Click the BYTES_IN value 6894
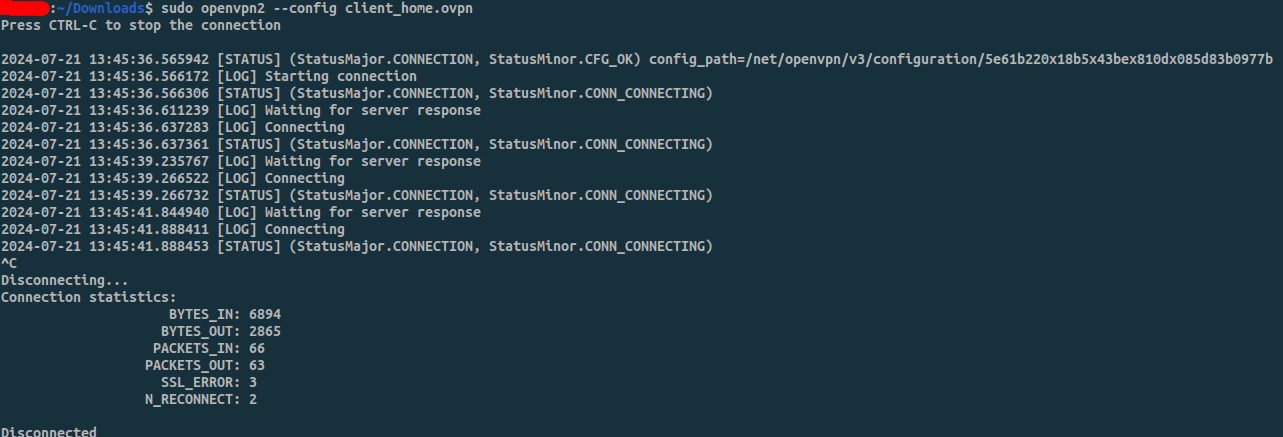This screenshot has height=437, width=1283. point(265,314)
